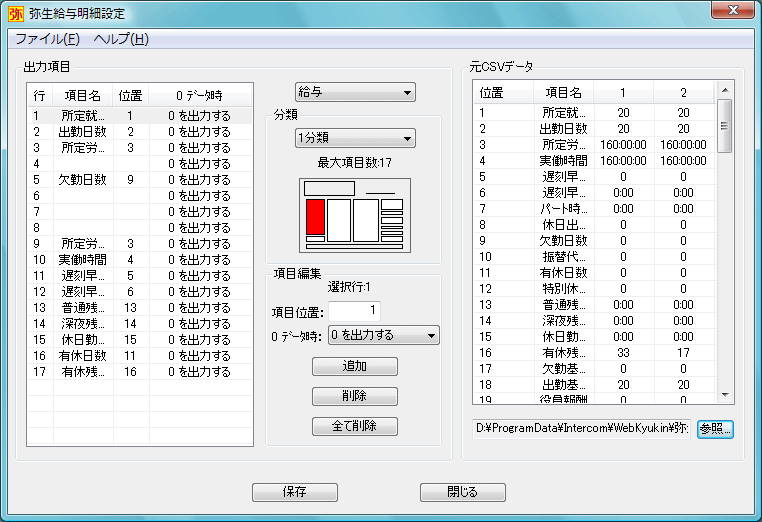Select output row 1 所定就…

point(140,116)
